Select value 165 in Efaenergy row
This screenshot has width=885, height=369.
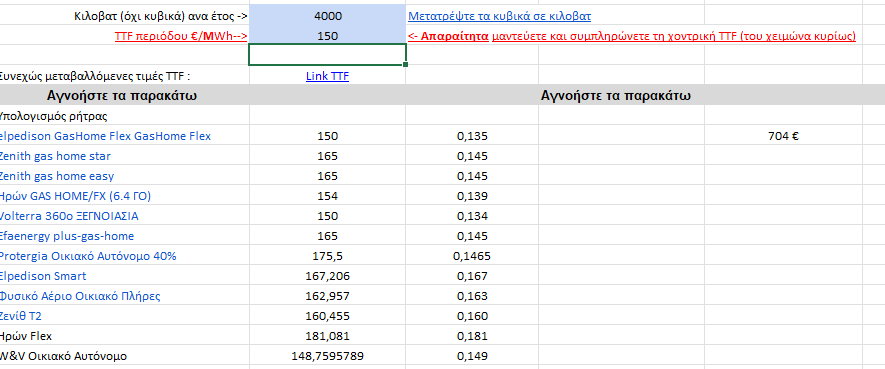[x=327, y=236]
